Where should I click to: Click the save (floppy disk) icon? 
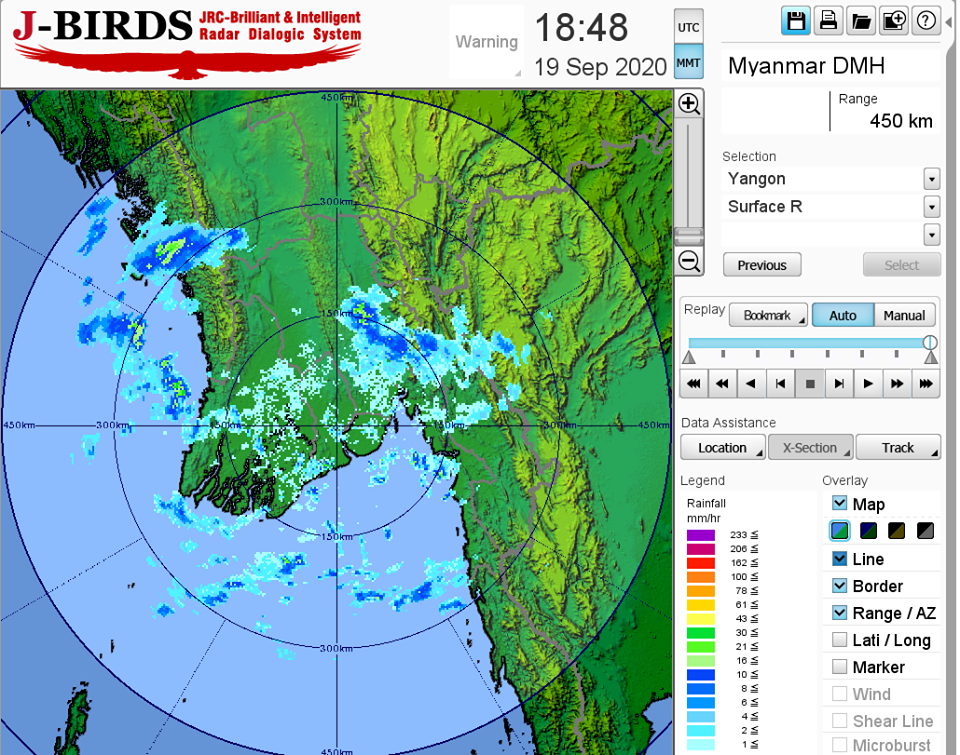click(796, 20)
